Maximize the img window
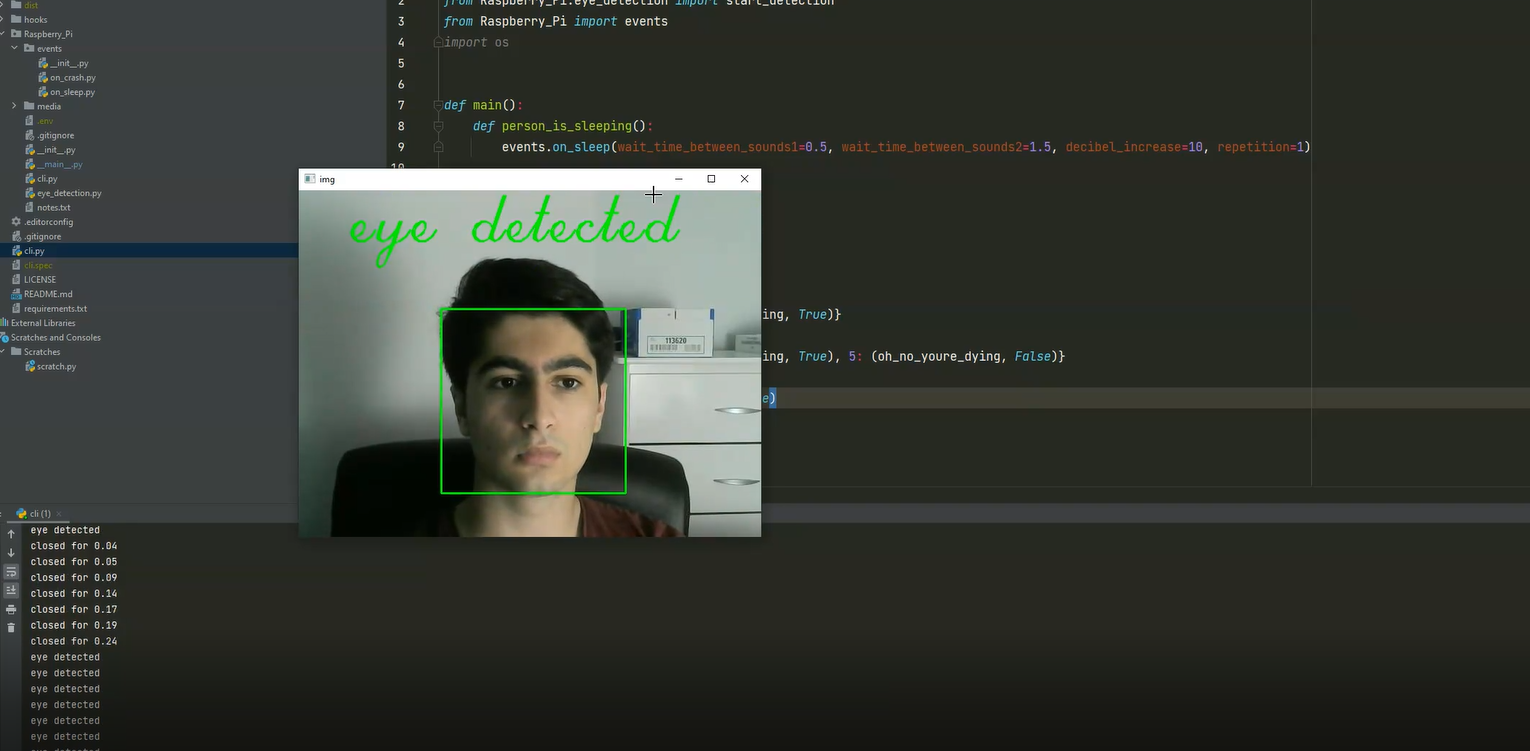Image resolution: width=1530 pixels, height=751 pixels. (x=711, y=179)
